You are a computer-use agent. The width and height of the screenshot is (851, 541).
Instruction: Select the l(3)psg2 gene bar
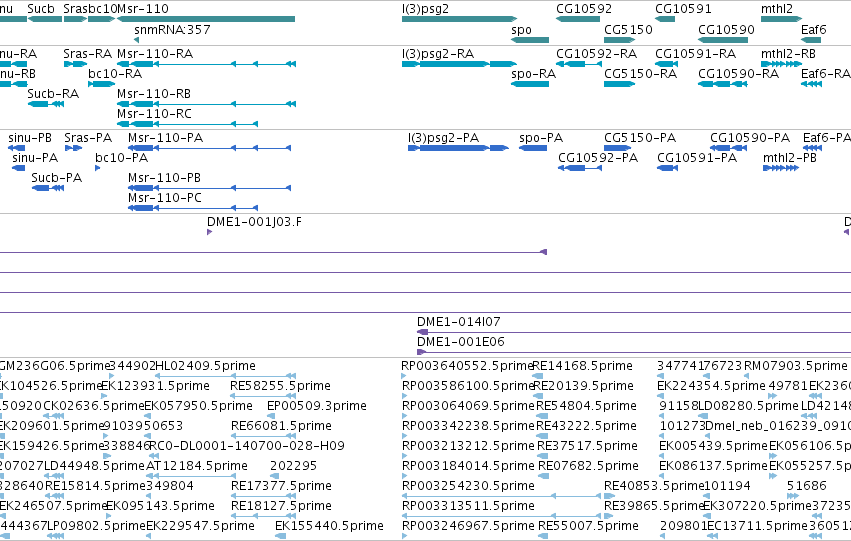(x=459, y=19)
